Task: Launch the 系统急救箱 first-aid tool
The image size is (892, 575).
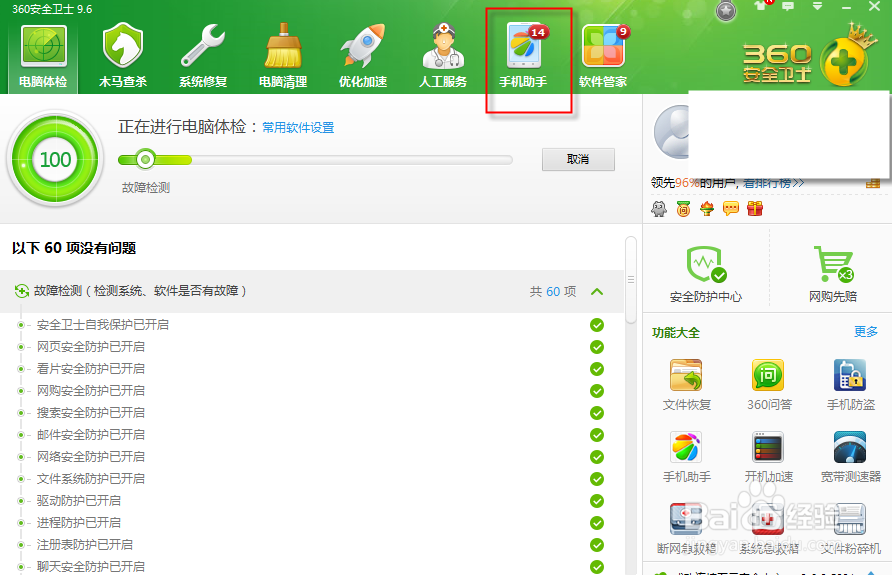Action: pos(769,529)
